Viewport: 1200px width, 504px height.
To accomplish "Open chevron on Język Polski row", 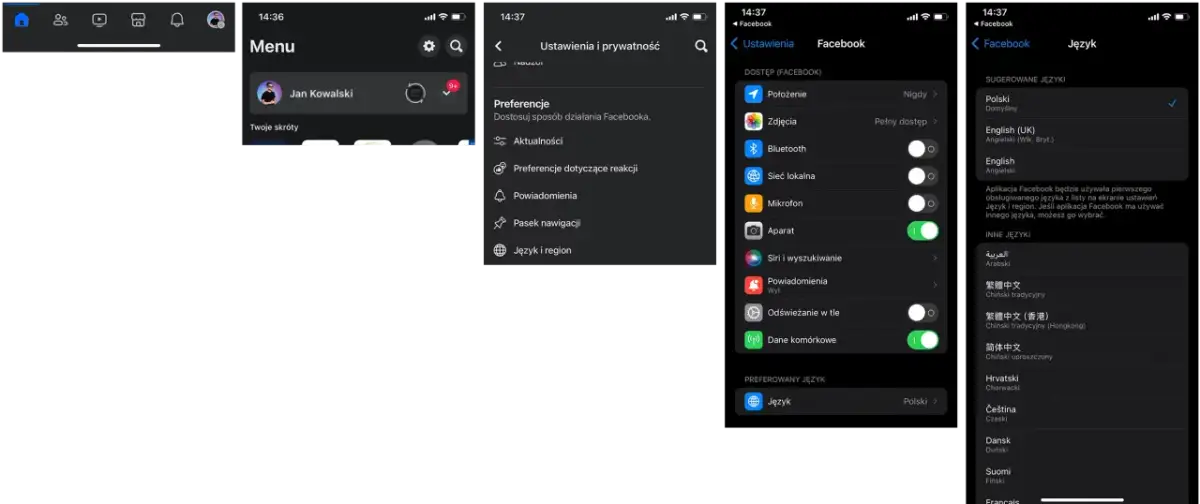I will point(935,401).
